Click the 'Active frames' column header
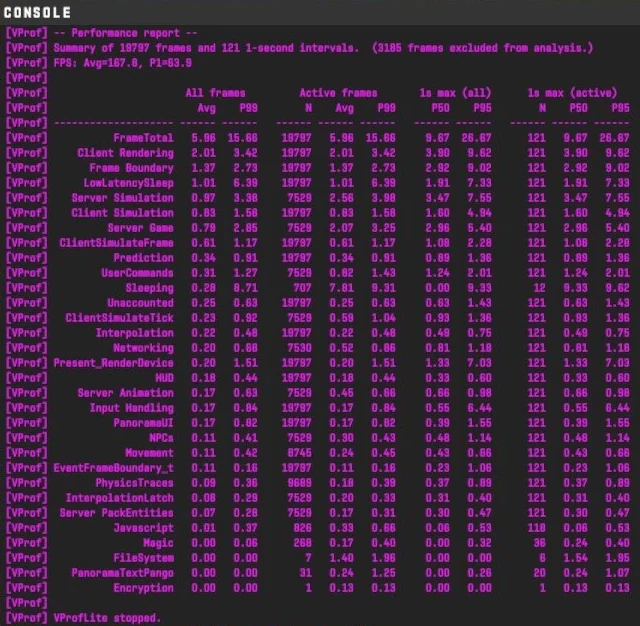 338,93
